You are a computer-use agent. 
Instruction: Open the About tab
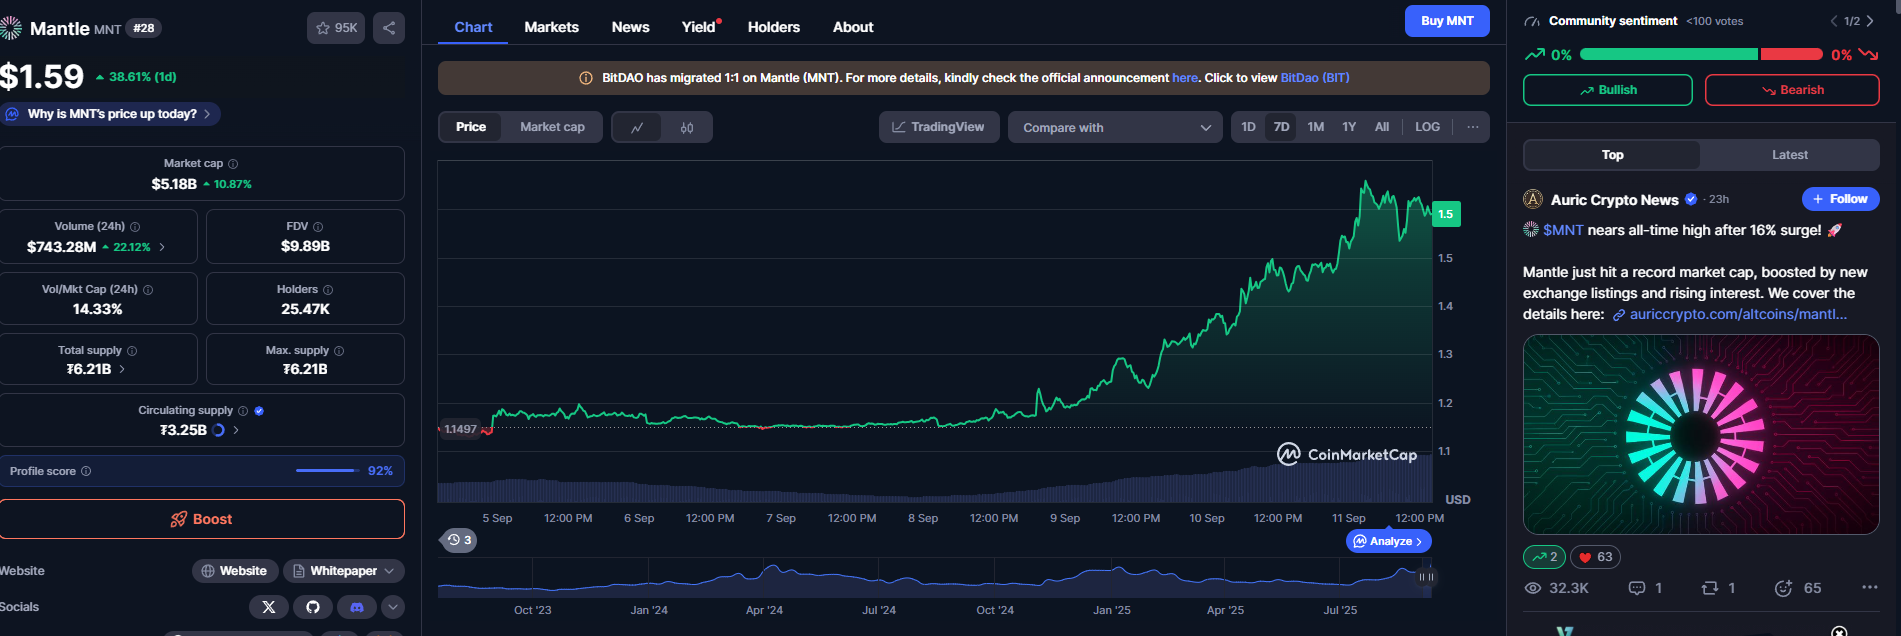tap(853, 27)
